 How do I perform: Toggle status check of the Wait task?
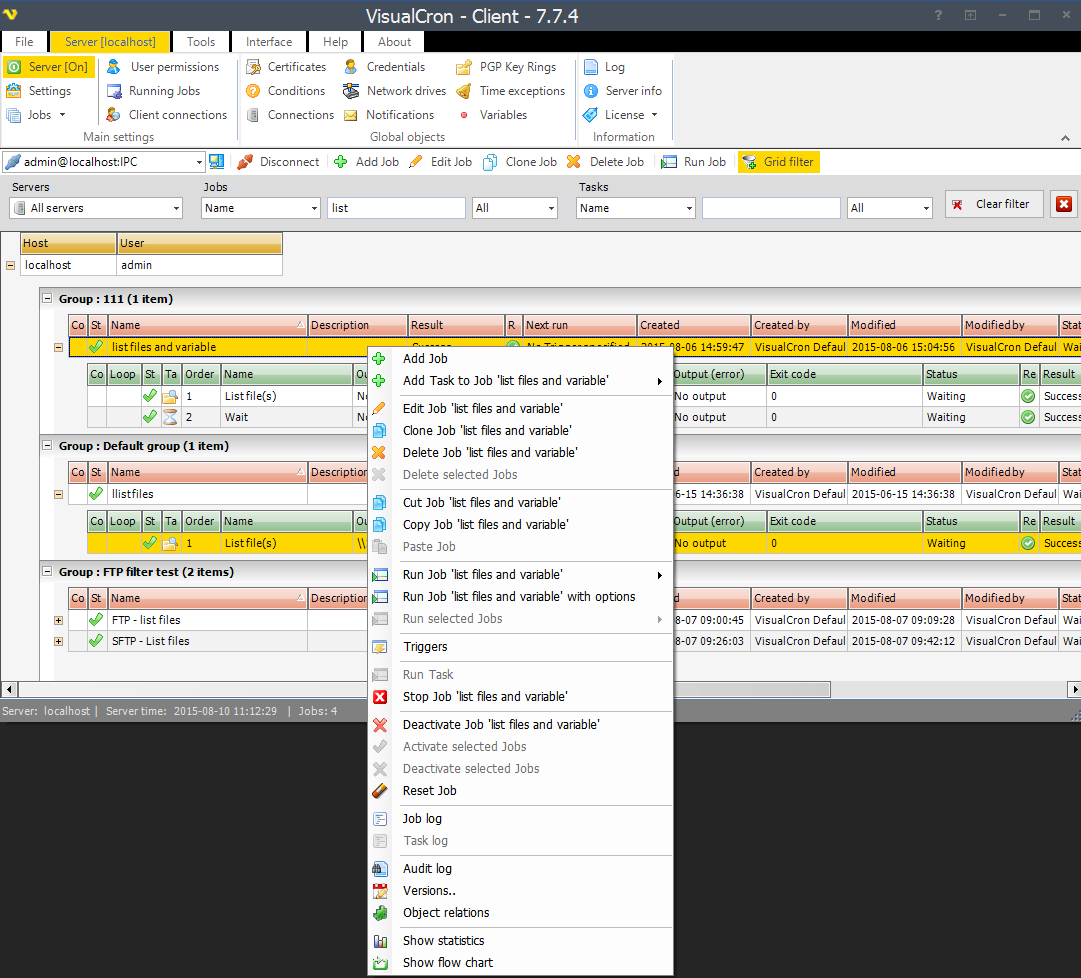[x=150, y=417]
